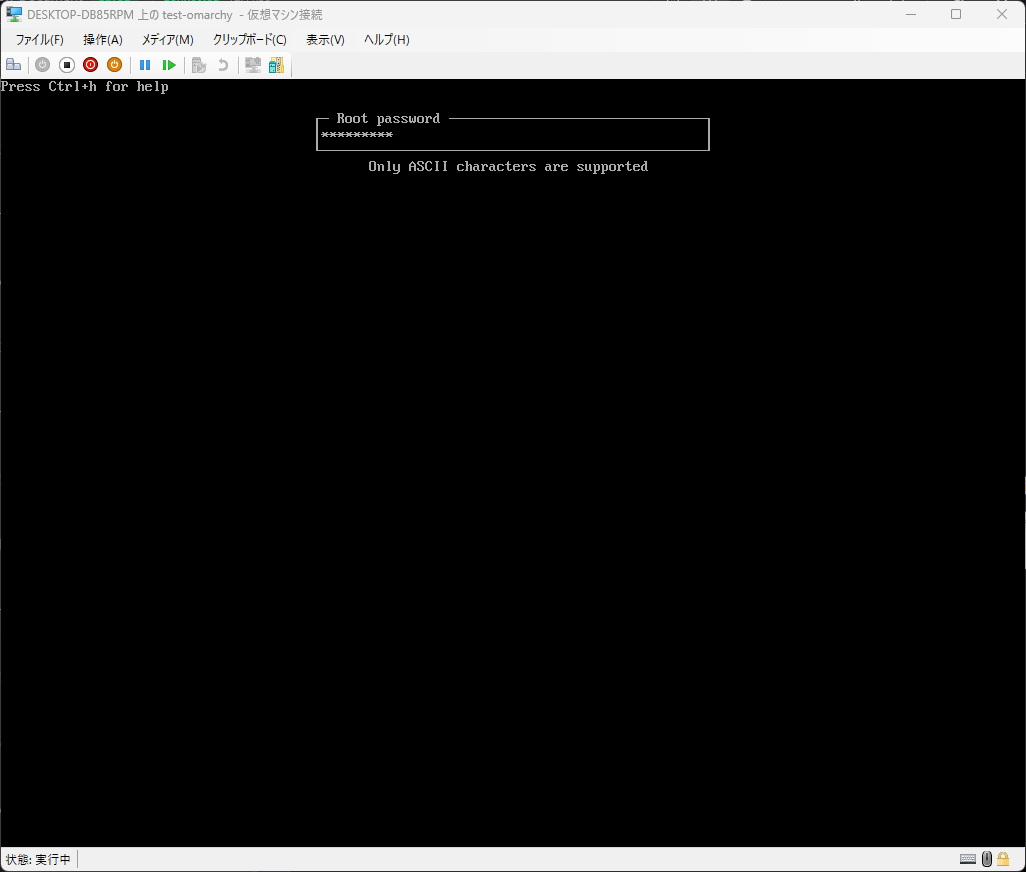Image resolution: width=1026 pixels, height=872 pixels.
Task: Click the mouse status bar icon
Action: 987,859
